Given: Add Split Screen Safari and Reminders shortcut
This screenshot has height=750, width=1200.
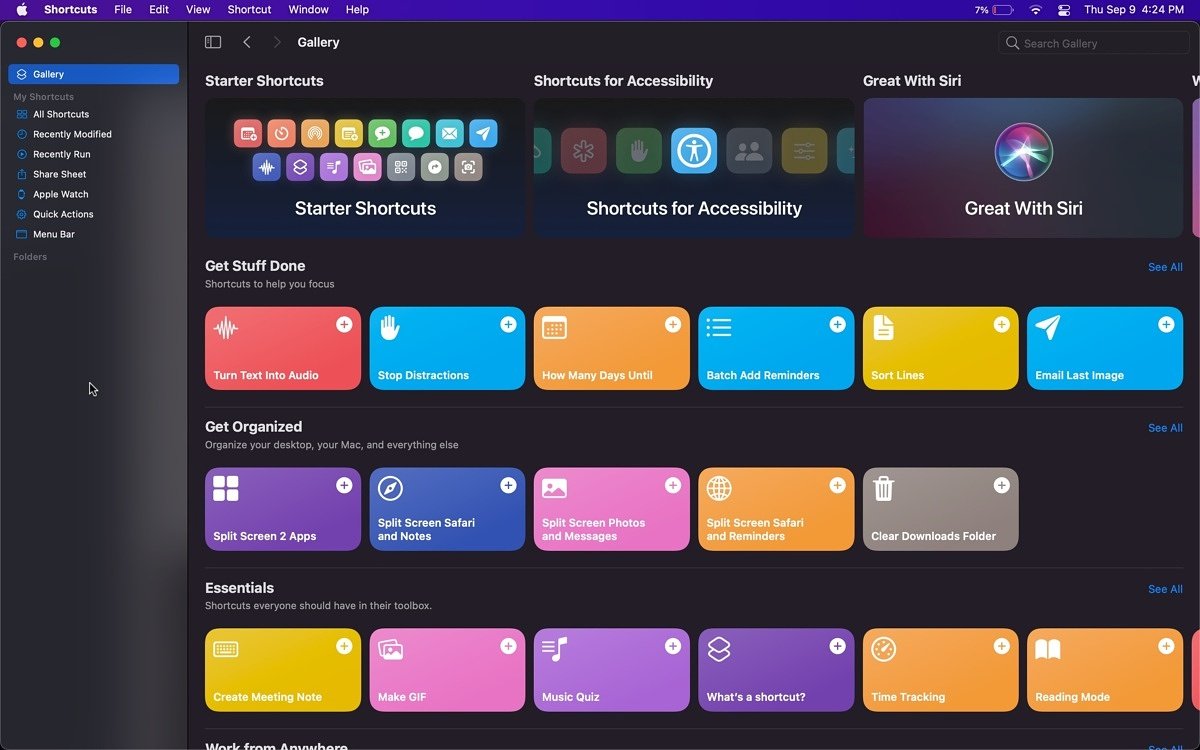Looking at the screenshot, I should pos(837,485).
